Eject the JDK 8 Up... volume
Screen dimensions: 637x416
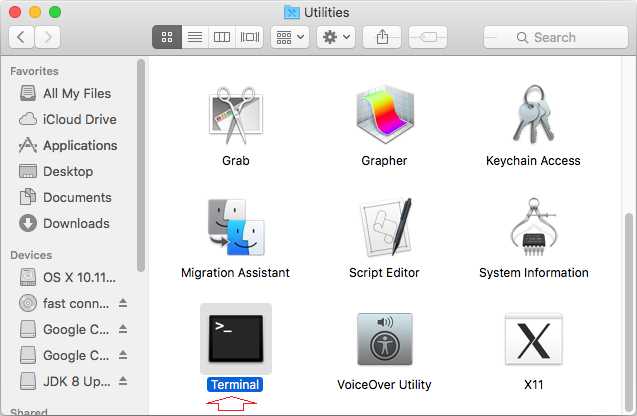tap(123, 381)
